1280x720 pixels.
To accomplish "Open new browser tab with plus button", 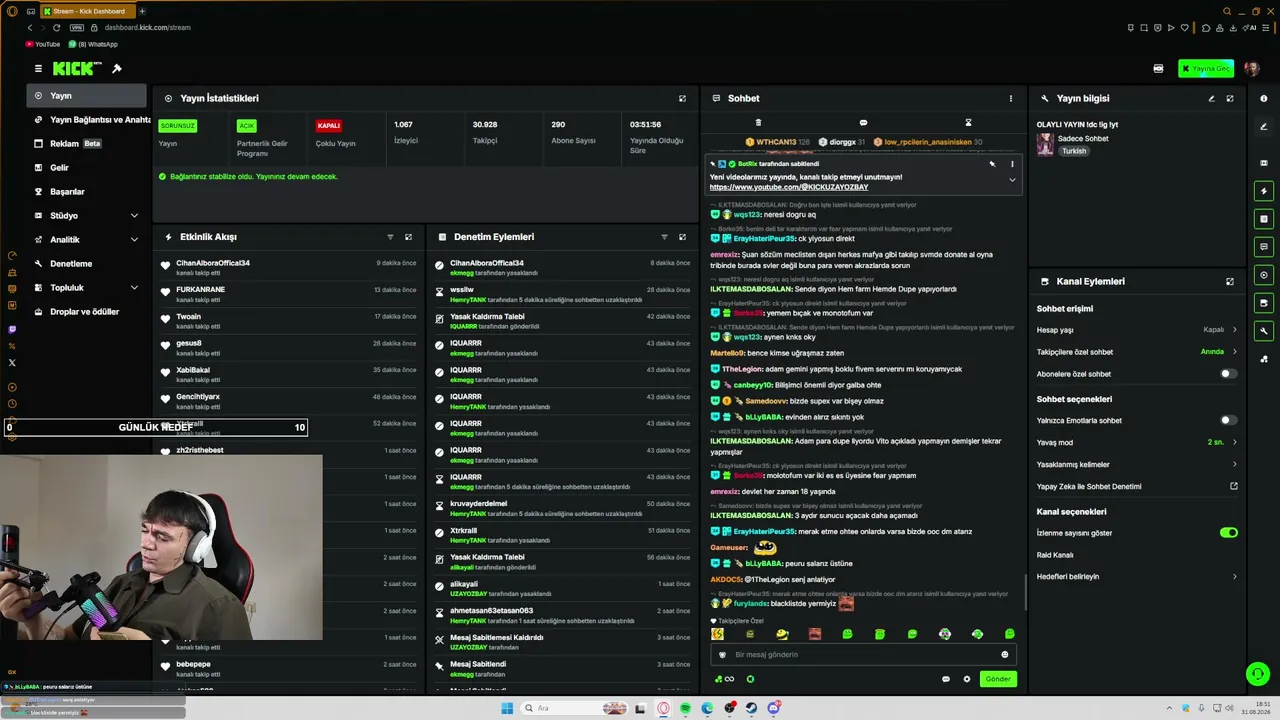I will click(x=142, y=11).
